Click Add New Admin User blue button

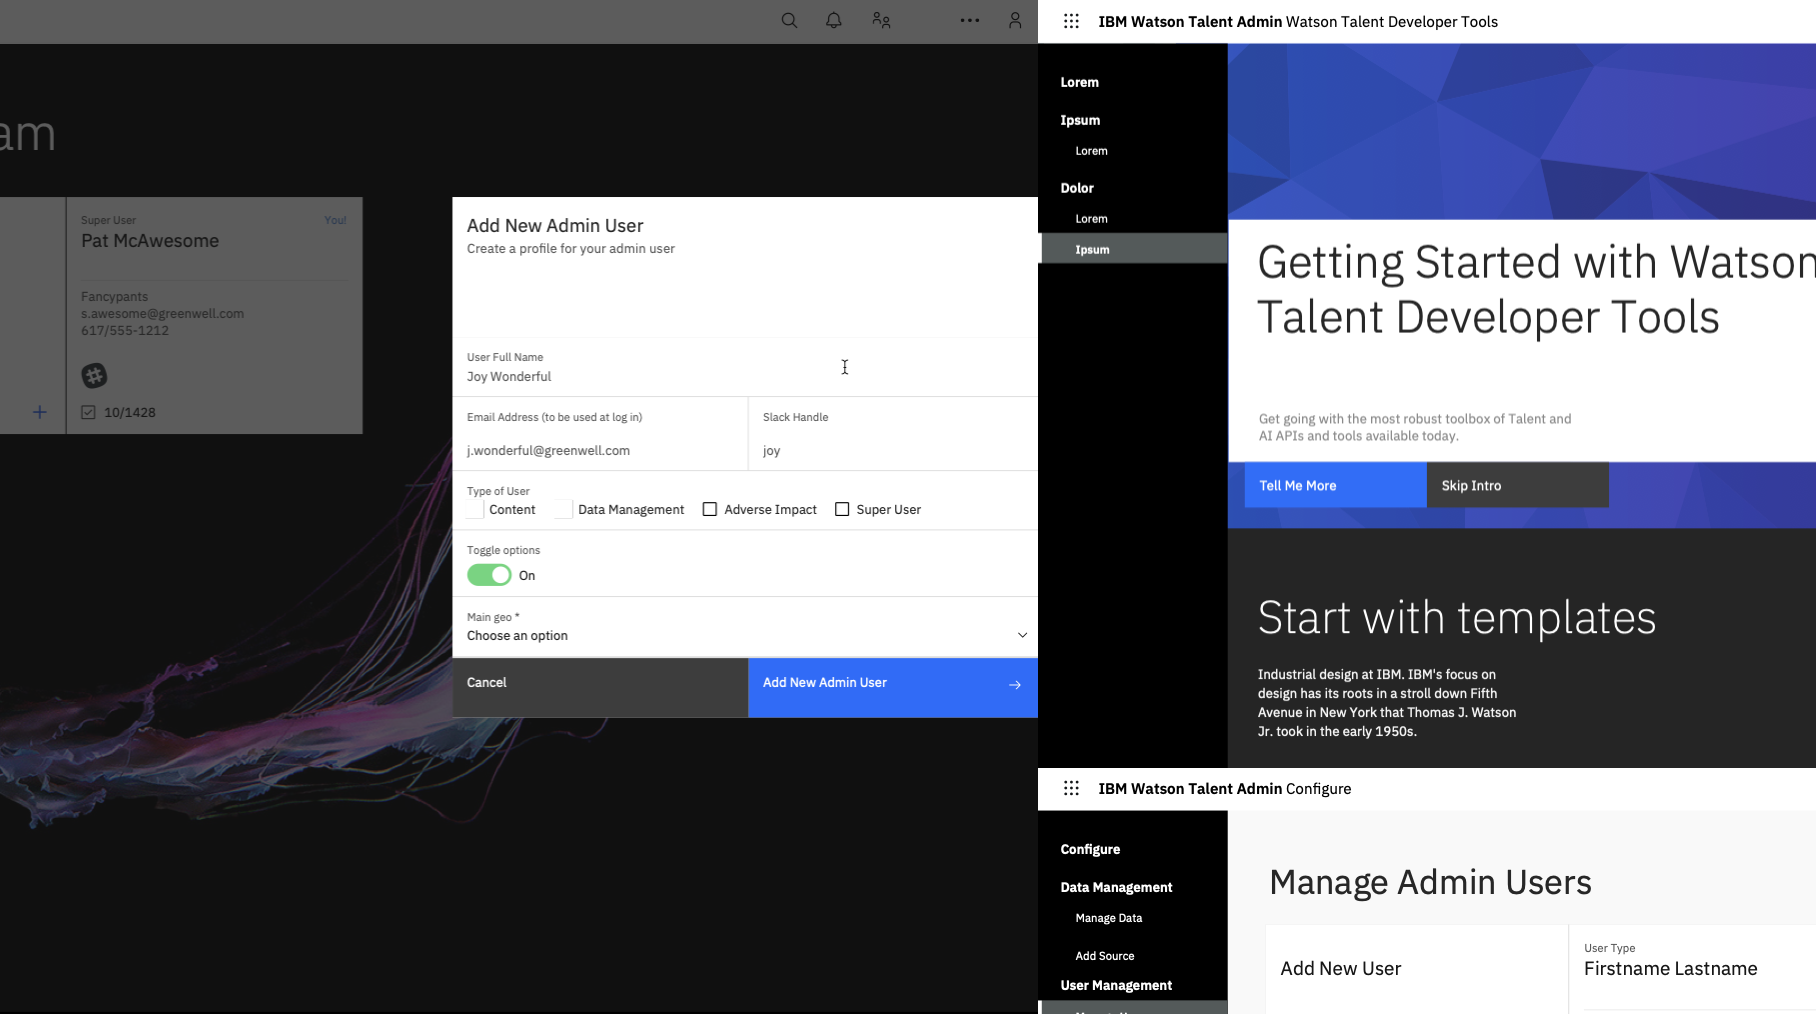point(893,687)
